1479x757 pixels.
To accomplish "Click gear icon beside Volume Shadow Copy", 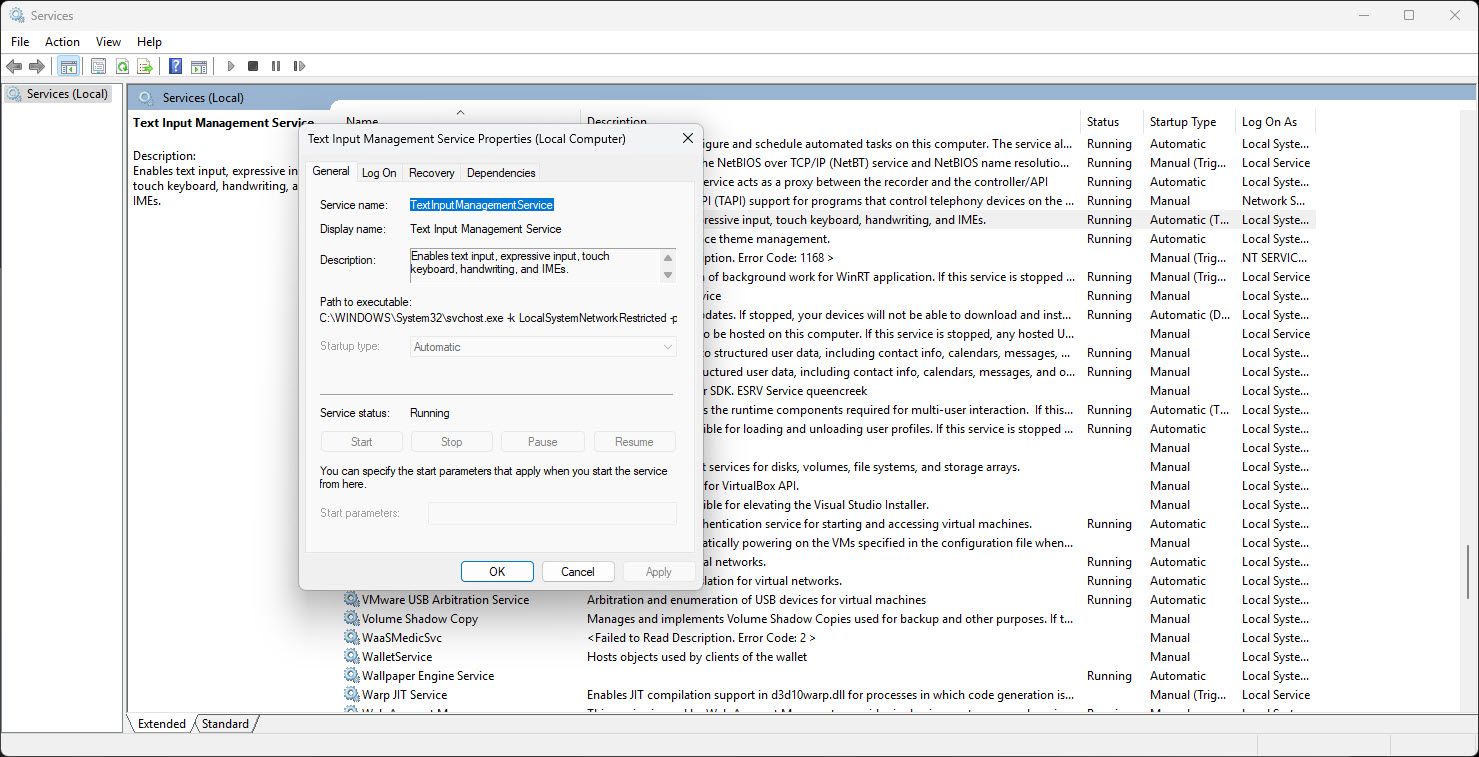I will [x=351, y=619].
